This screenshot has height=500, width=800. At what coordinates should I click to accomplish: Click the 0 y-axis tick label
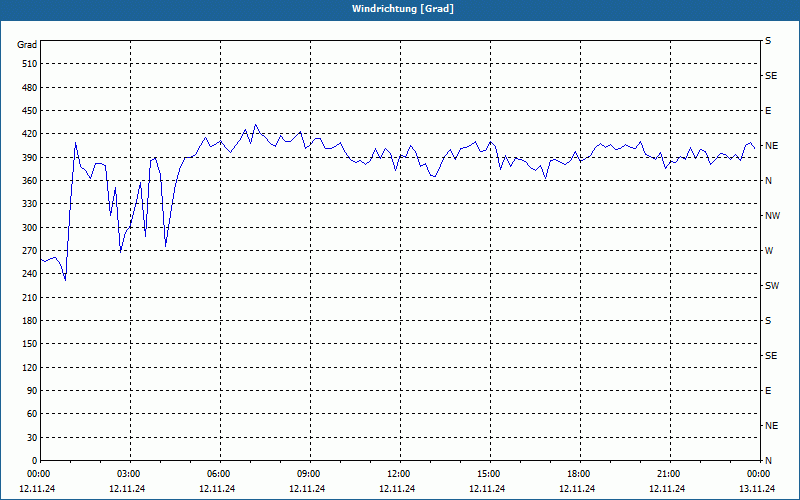pos(34,461)
